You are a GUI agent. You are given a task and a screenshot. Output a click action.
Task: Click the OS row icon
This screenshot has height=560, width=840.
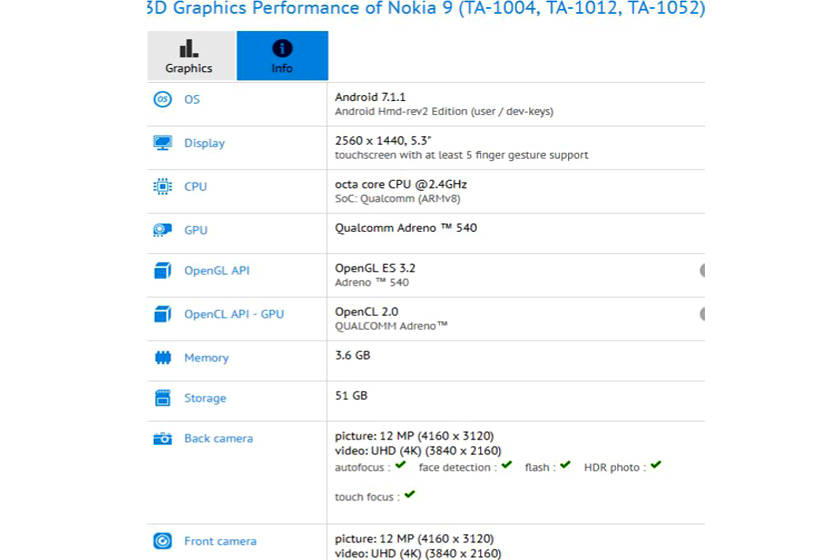(163, 99)
